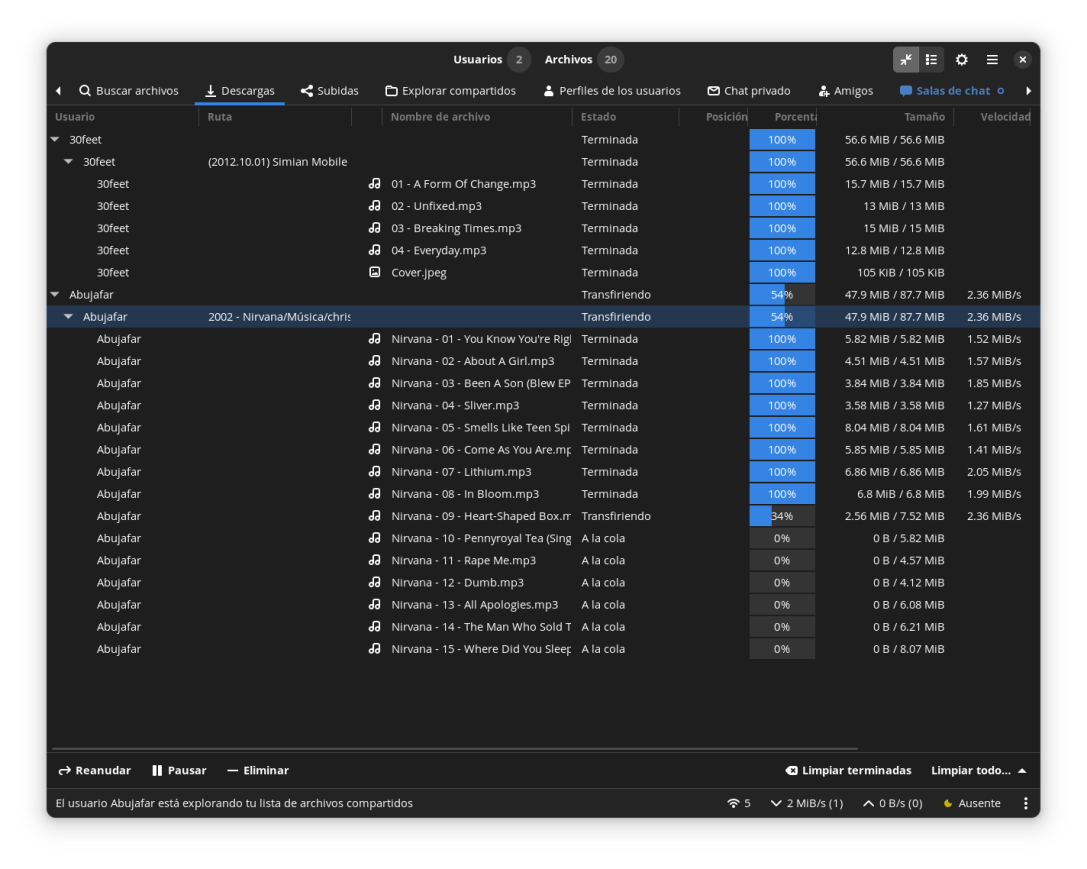Click the 8.04 MiB / 8.04 MiB size cell
This screenshot has height=869, width=1087.
tap(894, 428)
